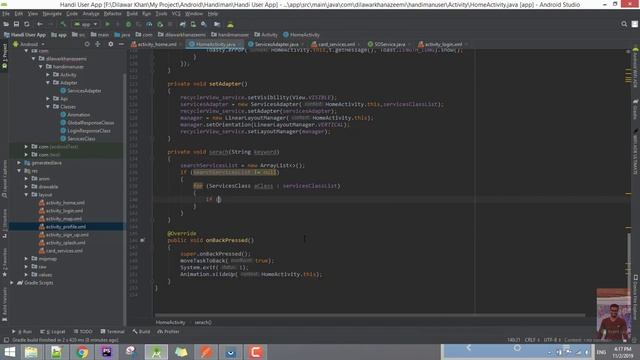Click the Open folder toolbar icon
The height and width of the screenshot is (360, 640).
pyautogui.click(x=6, y=24)
